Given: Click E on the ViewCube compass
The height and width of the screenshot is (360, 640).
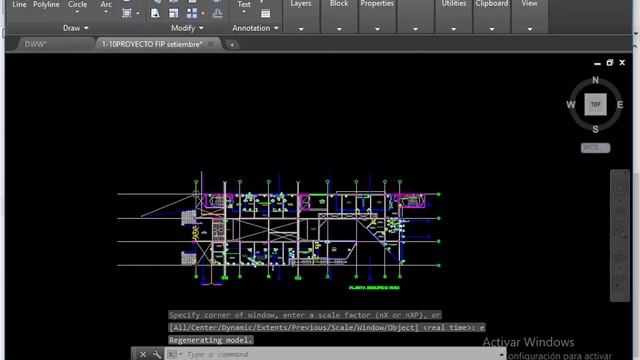Looking at the screenshot, I should pos(620,105).
